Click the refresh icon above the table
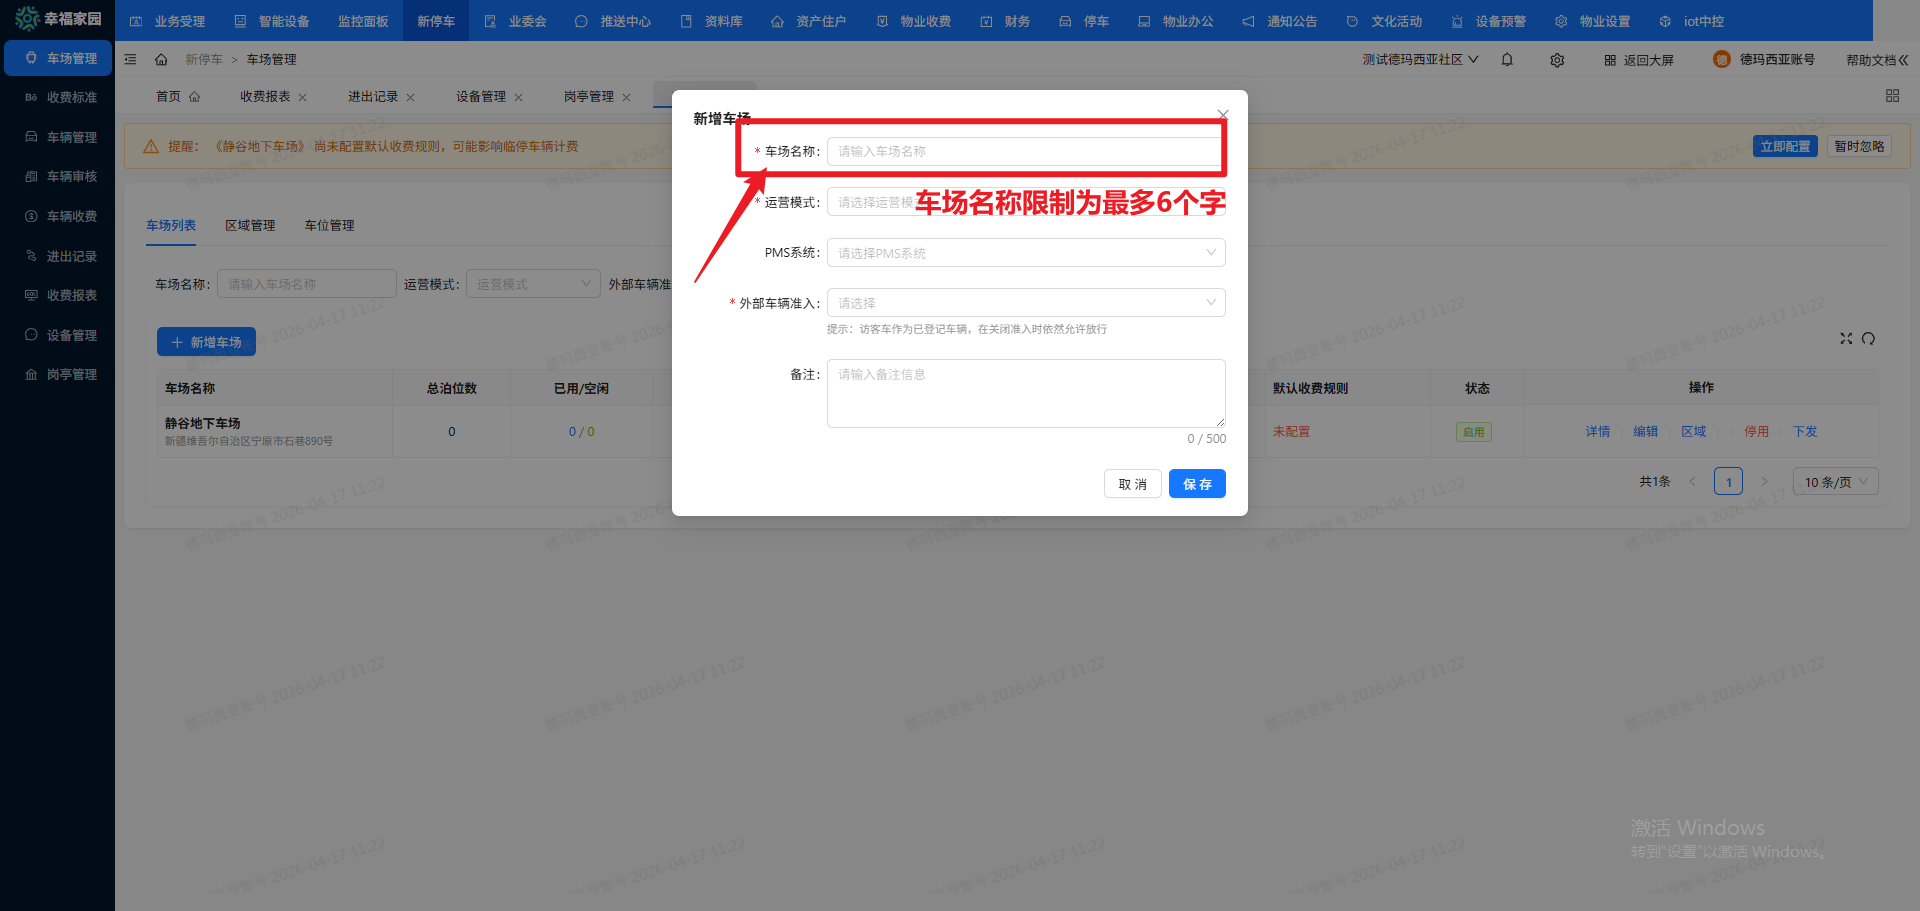The height and width of the screenshot is (911, 1920). (1868, 339)
